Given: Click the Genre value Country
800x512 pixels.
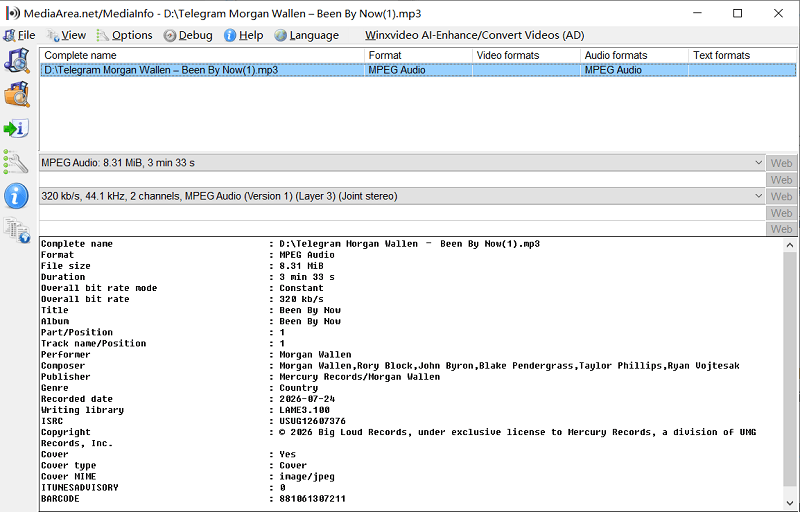Looking at the screenshot, I should 298,388.
